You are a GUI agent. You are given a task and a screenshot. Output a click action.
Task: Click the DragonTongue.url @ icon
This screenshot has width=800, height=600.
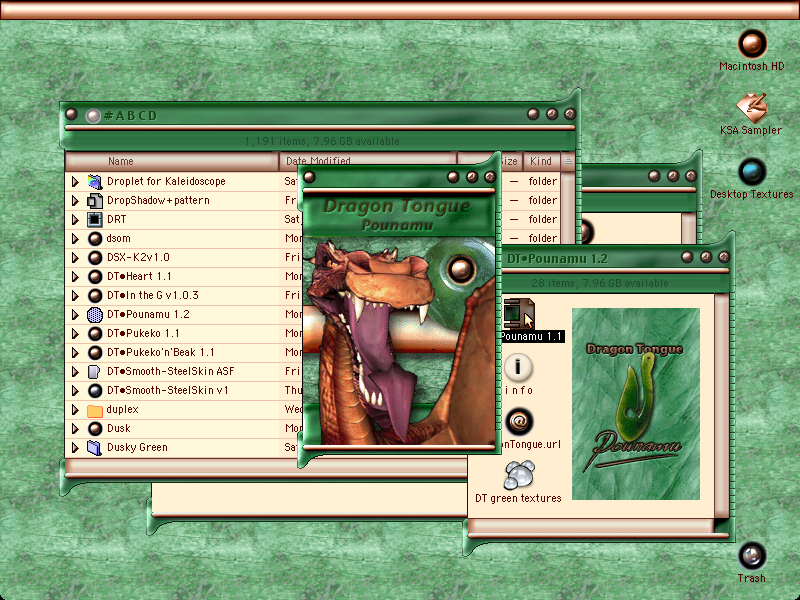click(x=519, y=421)
